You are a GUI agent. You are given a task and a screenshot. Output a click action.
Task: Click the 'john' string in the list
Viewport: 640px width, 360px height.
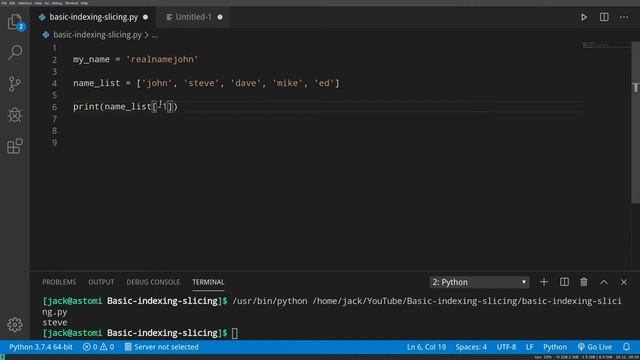(x=157, y=83)
